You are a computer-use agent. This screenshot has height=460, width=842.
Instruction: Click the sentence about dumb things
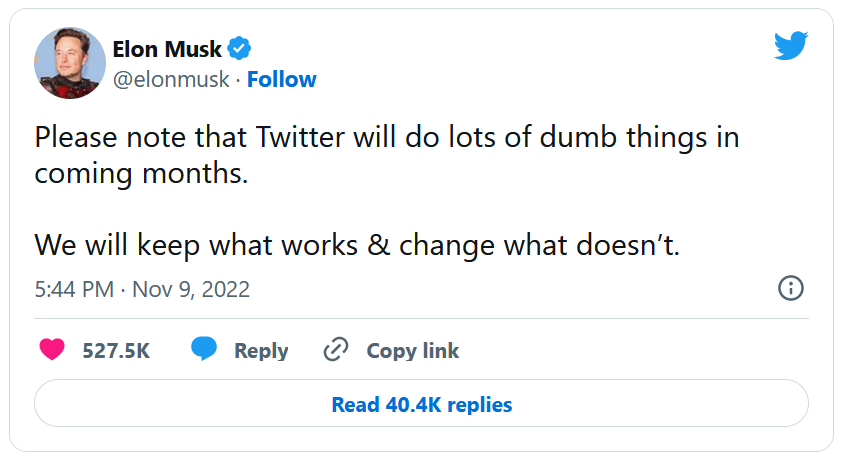[x=386, y=137]
